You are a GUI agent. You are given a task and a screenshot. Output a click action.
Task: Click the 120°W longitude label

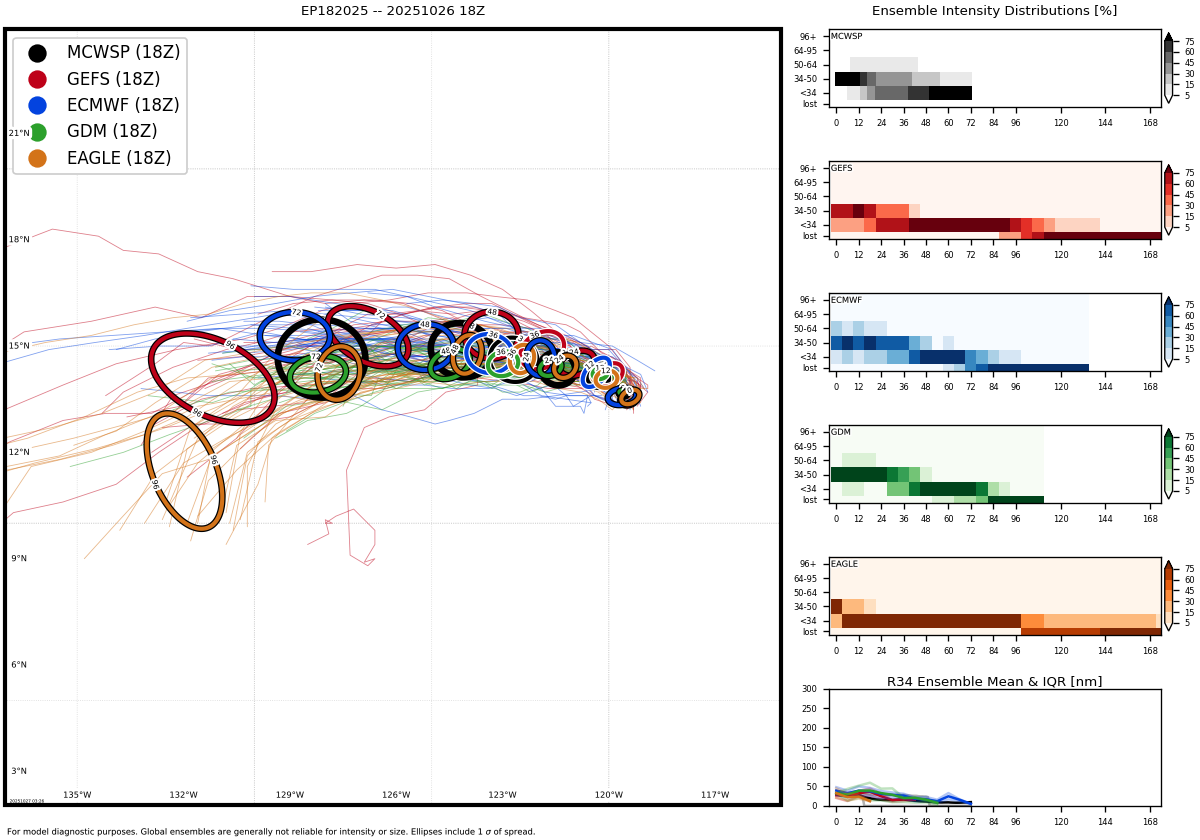(x=608, y=795)
